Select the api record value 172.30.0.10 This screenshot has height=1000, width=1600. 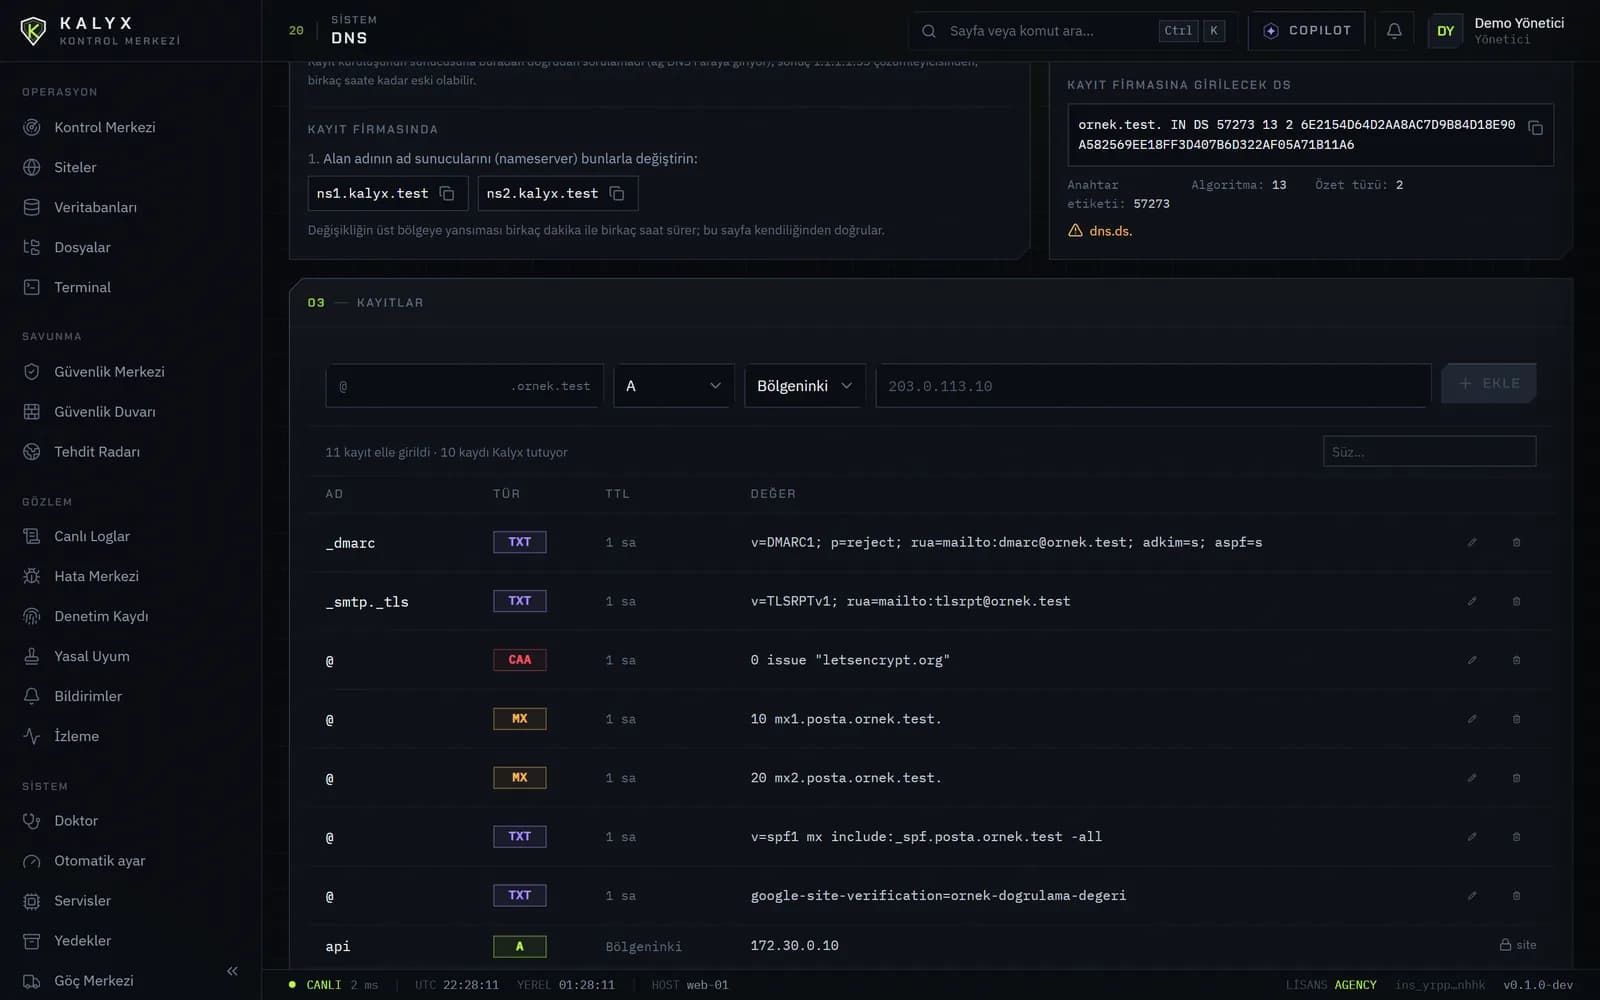(x=795, y=946)
